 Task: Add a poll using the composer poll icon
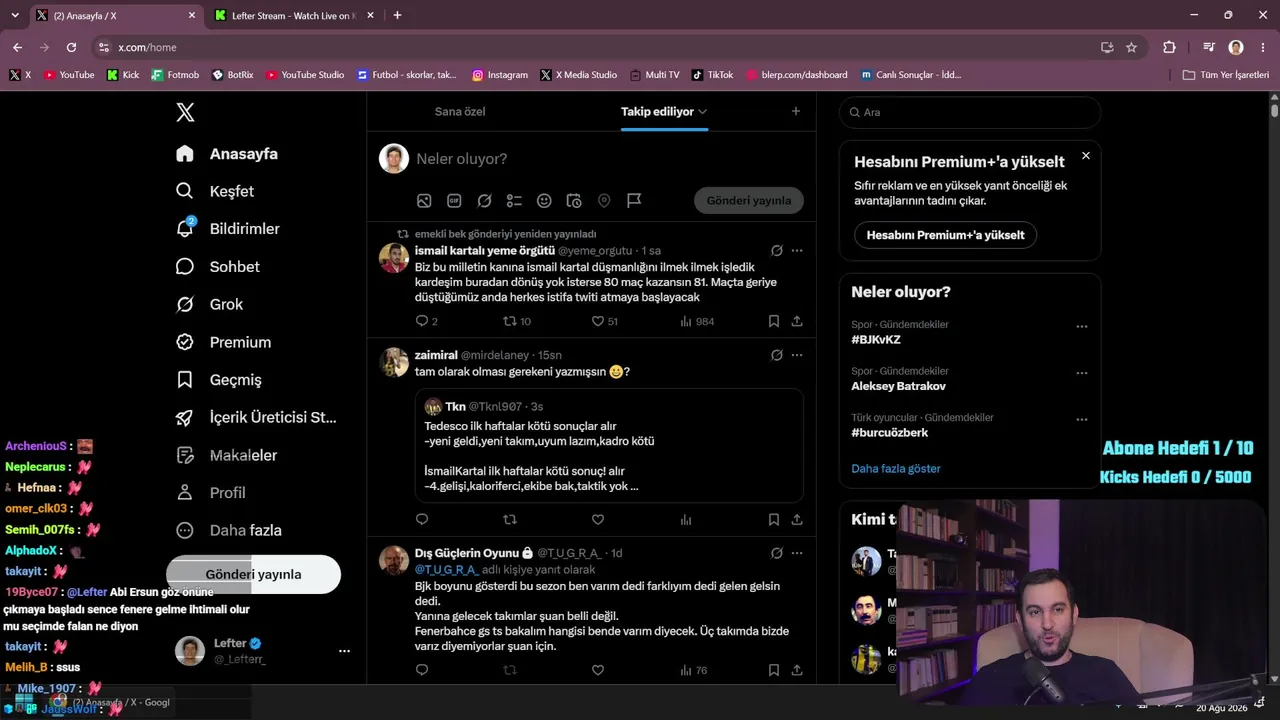pos(514,201)
